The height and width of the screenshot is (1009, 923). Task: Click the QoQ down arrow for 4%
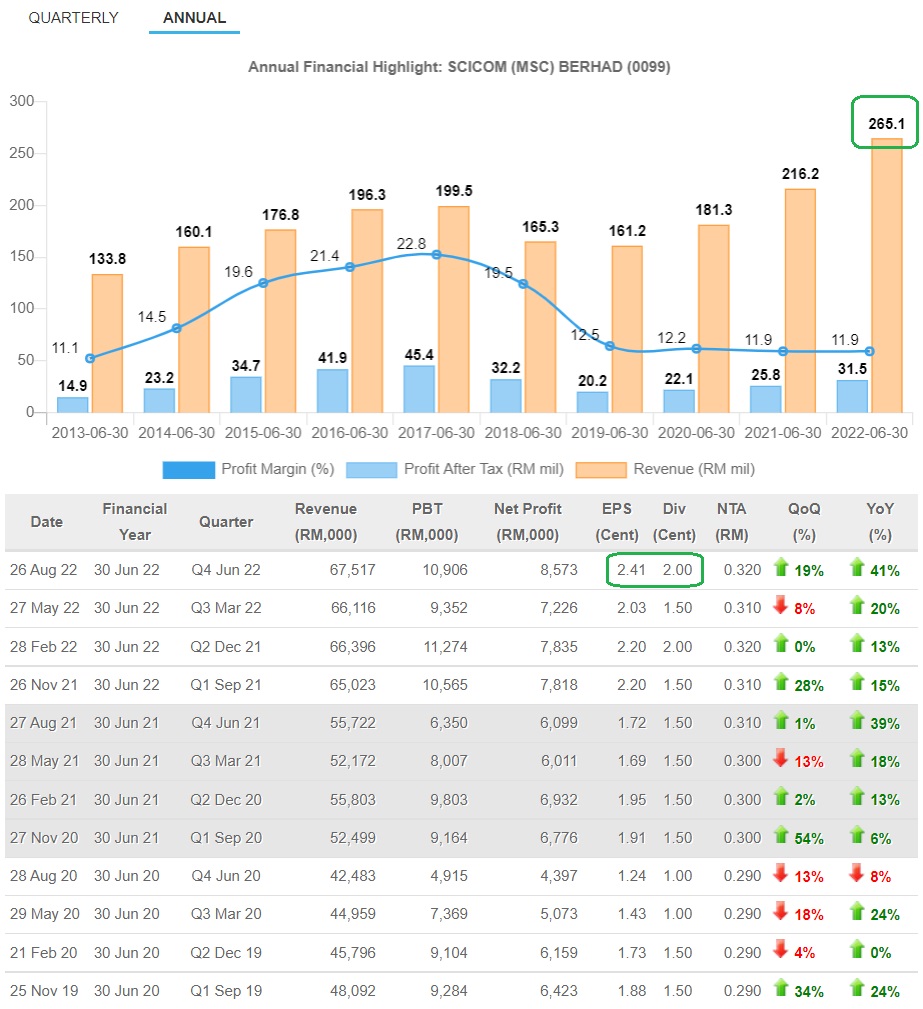(781, 949)
